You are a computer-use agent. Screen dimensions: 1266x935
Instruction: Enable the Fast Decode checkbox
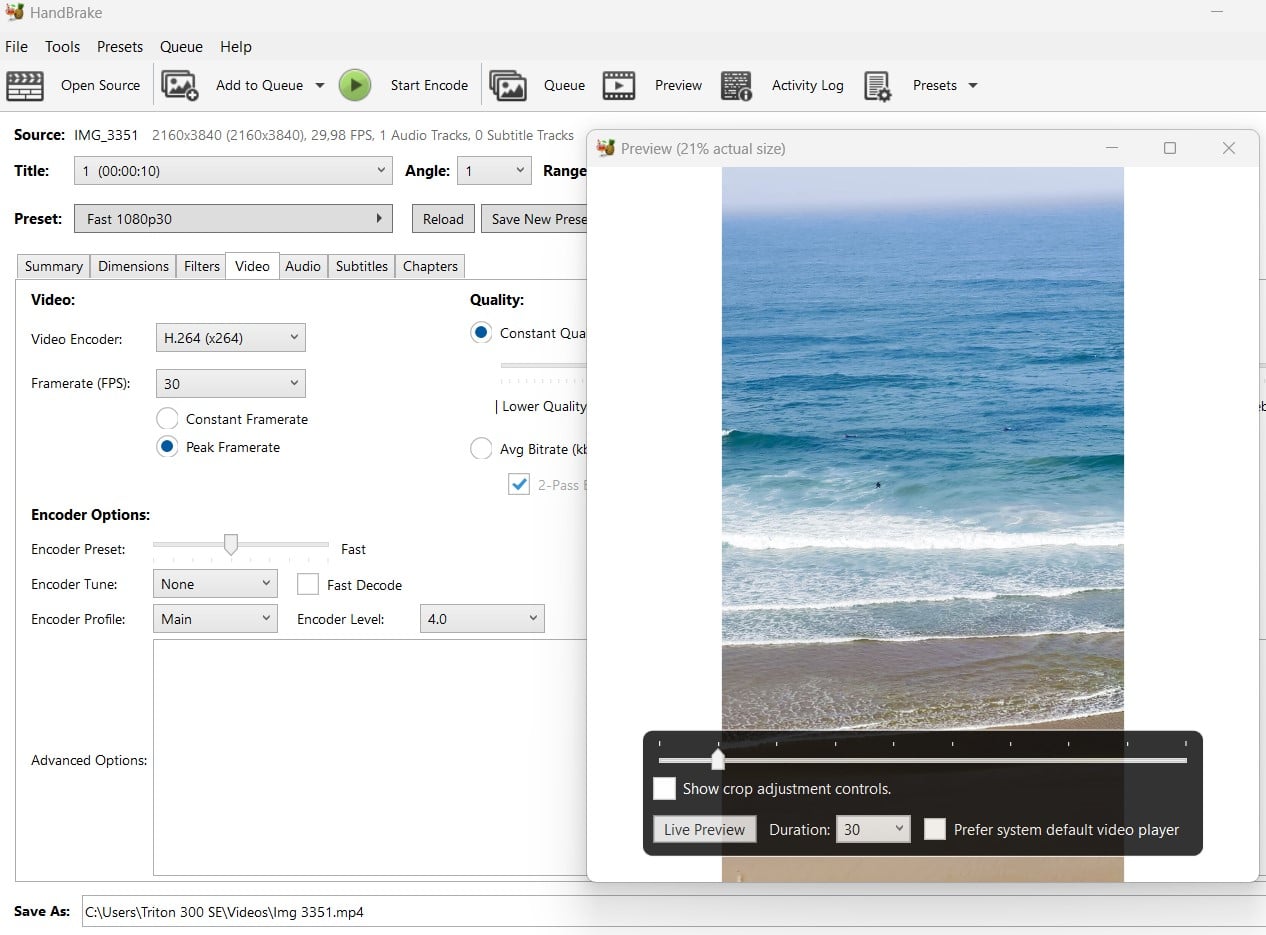pyautogui.click(x=308, y=585)
